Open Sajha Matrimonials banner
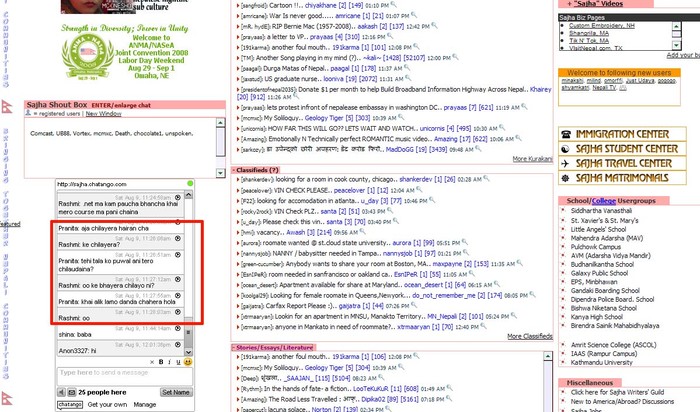 click(x=622, y=178)
